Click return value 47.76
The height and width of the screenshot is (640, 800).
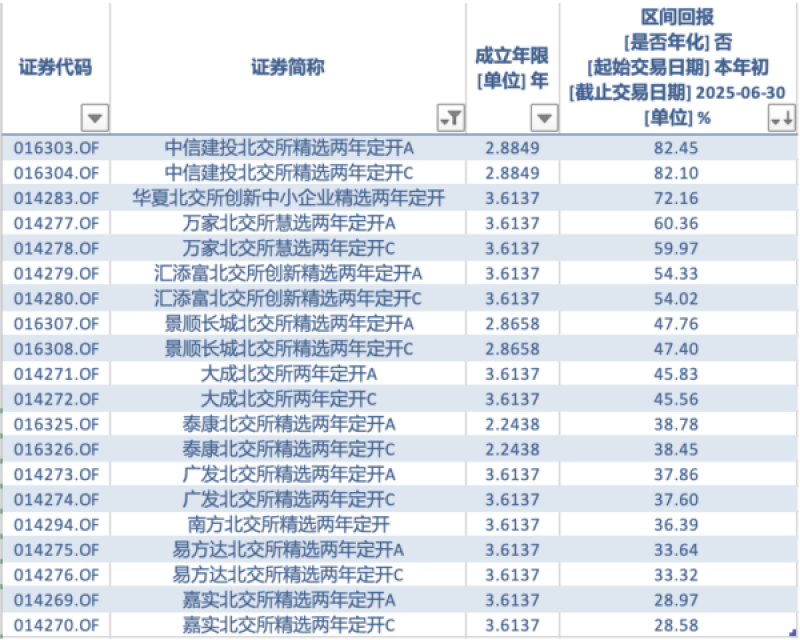(676, 324)
